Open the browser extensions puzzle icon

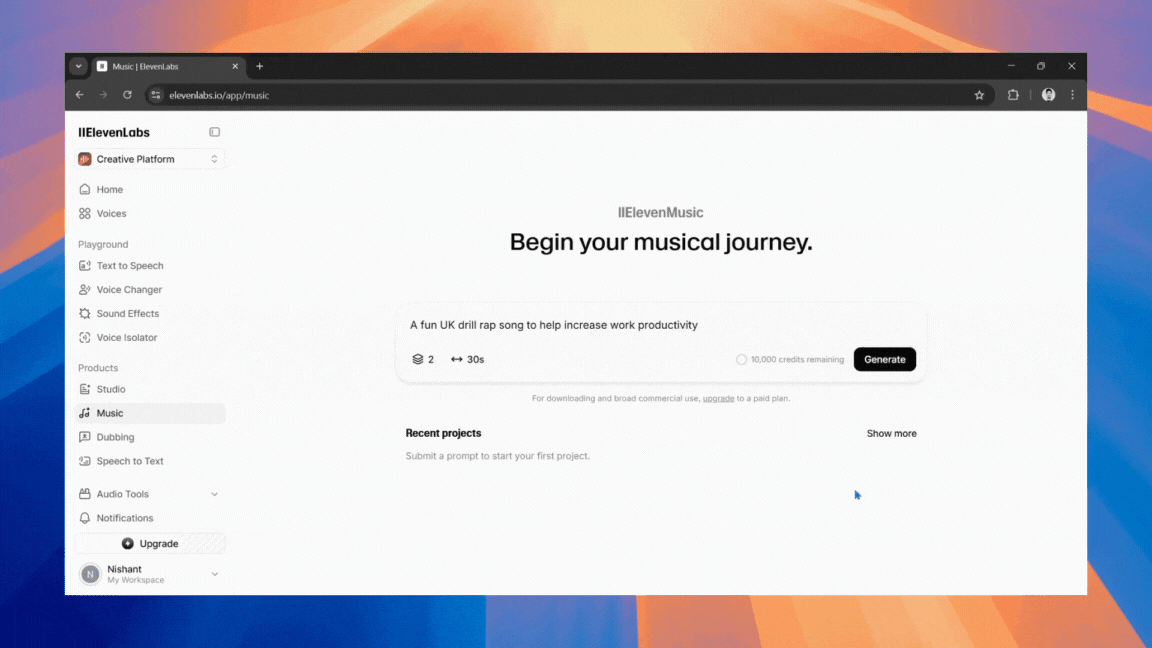click(1013, 95)
